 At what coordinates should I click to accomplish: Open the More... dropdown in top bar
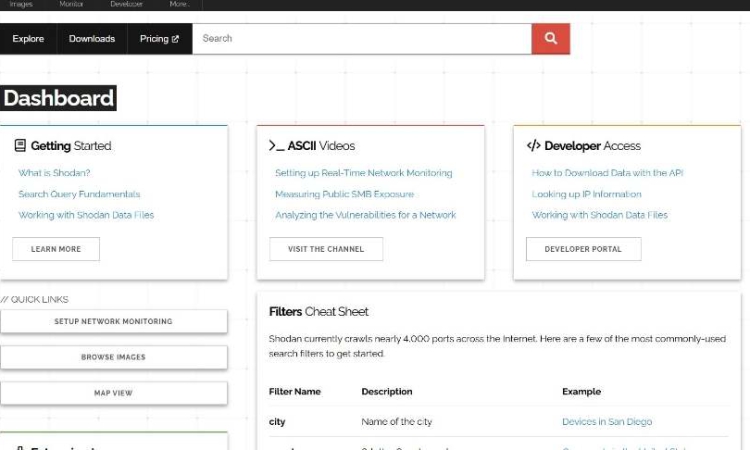click(x=180, y=4)
